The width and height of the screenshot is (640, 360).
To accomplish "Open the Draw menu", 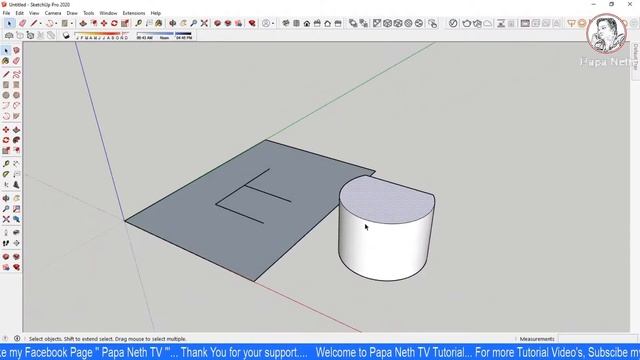I will [72, 13].
